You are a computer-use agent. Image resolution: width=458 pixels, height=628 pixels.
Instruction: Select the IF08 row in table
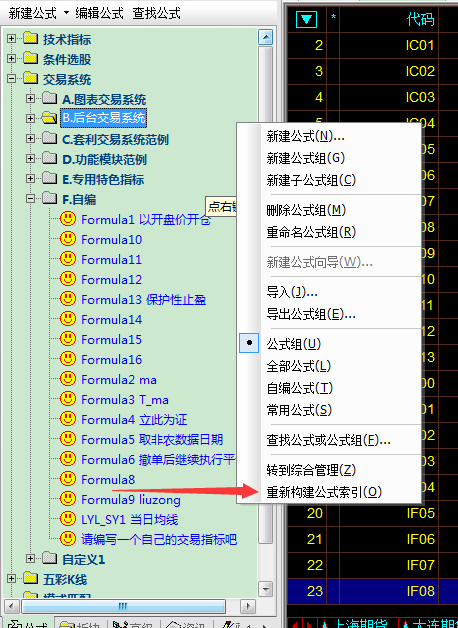coord(373,590)
